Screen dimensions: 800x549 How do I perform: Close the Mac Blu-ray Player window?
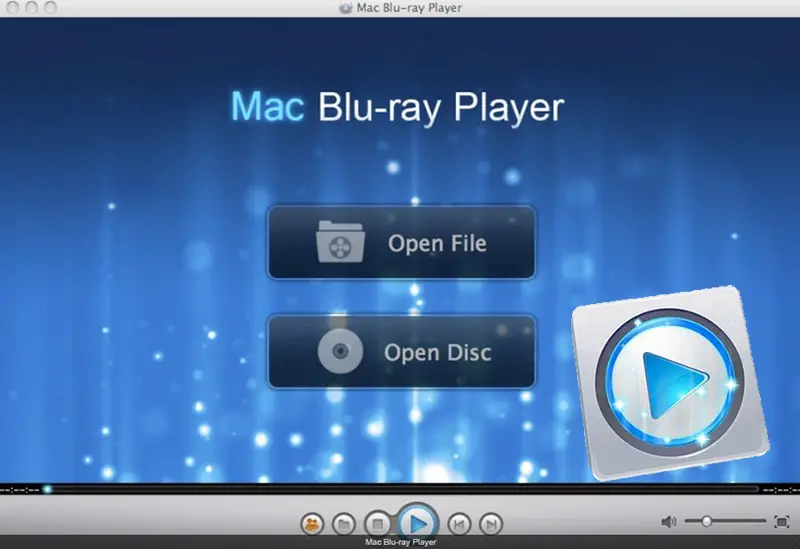pyautogui.click(x=12, y=7)
